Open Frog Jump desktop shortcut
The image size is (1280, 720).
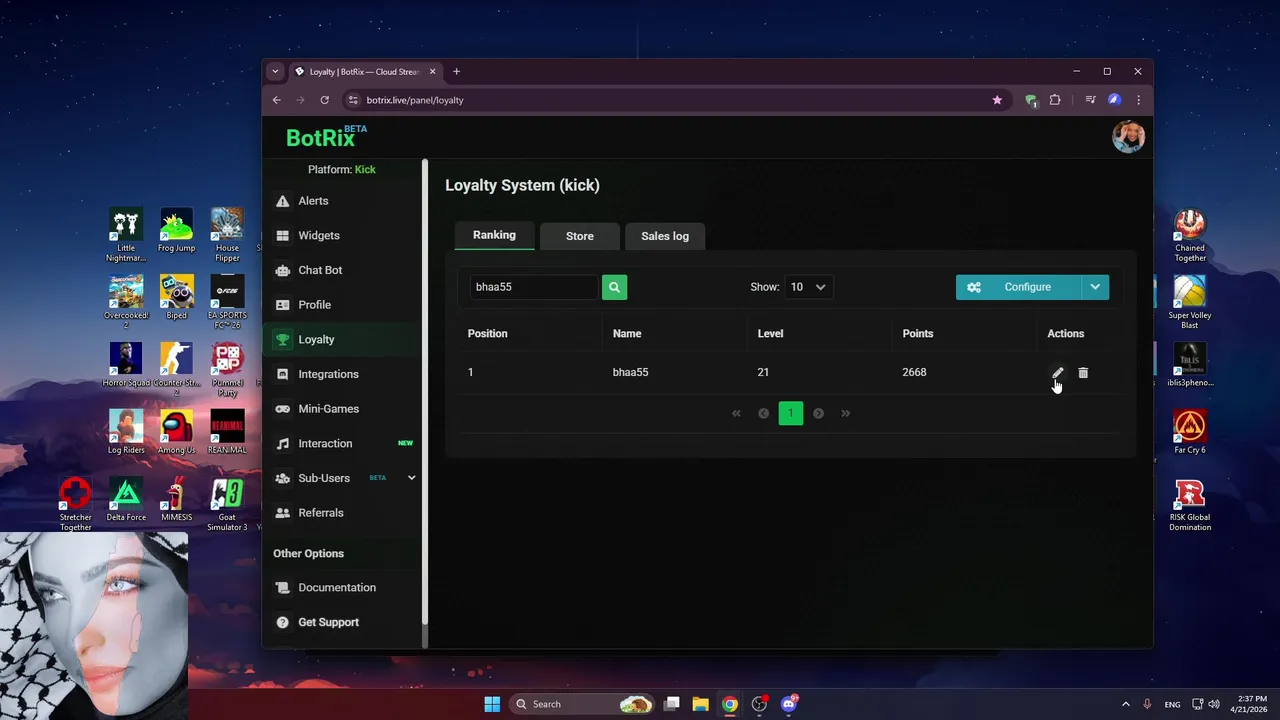(x=176, y=231)
